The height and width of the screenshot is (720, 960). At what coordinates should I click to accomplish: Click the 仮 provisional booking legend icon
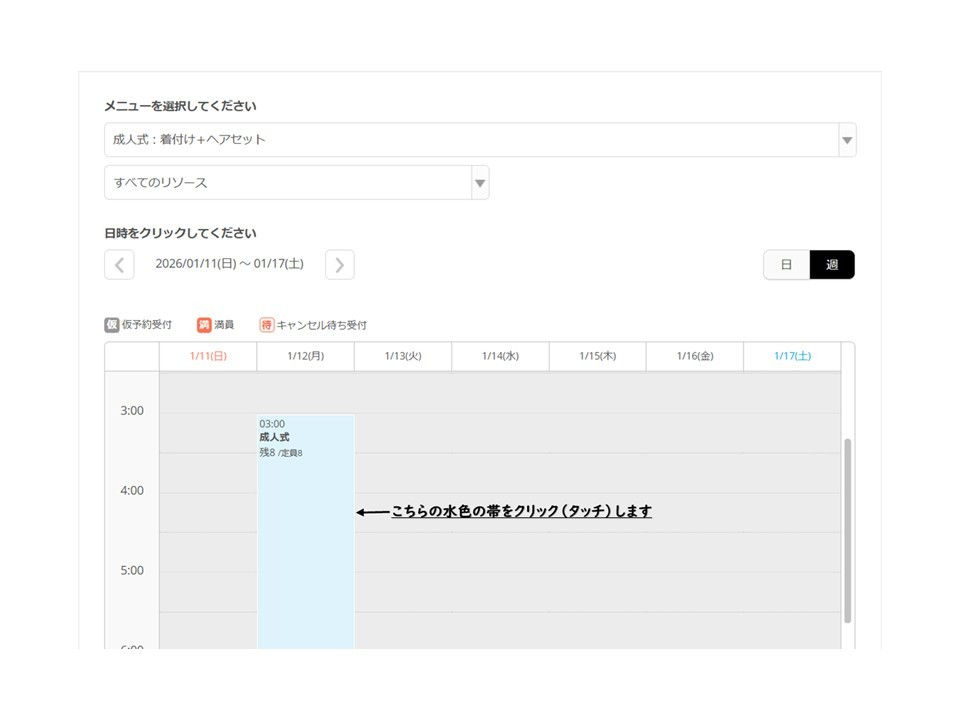click(111, 324)
